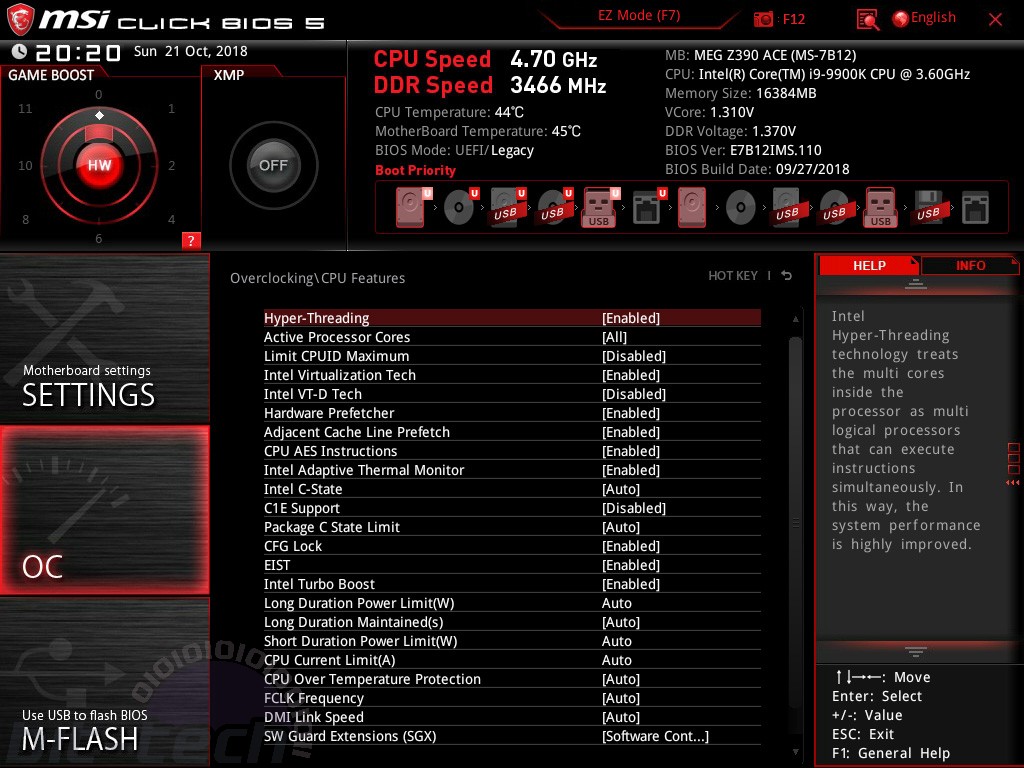Click the Boot Priority heading
Image resolution: width=1024 pixels, height=768 pixels.
[x=415, y=170]
